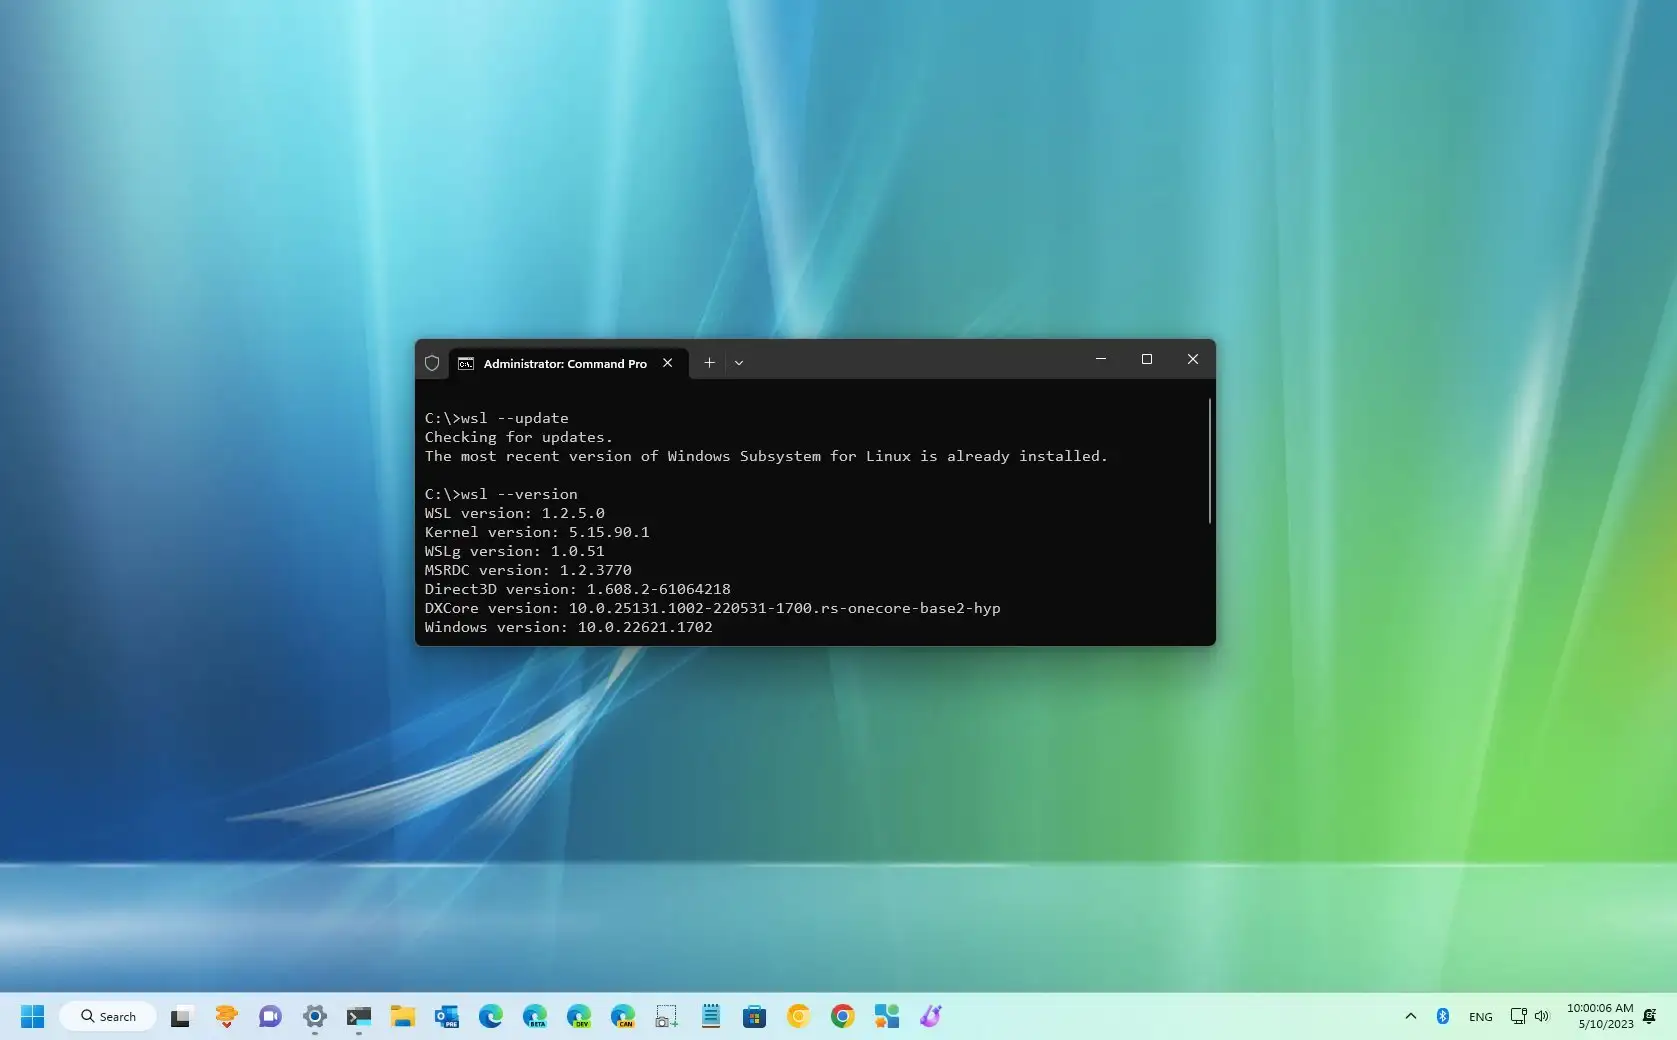Viewport: 1677px width, 1040px height.
Task: Toggle Bluetooth from the system tray
Action: tap(1443, 1016)
